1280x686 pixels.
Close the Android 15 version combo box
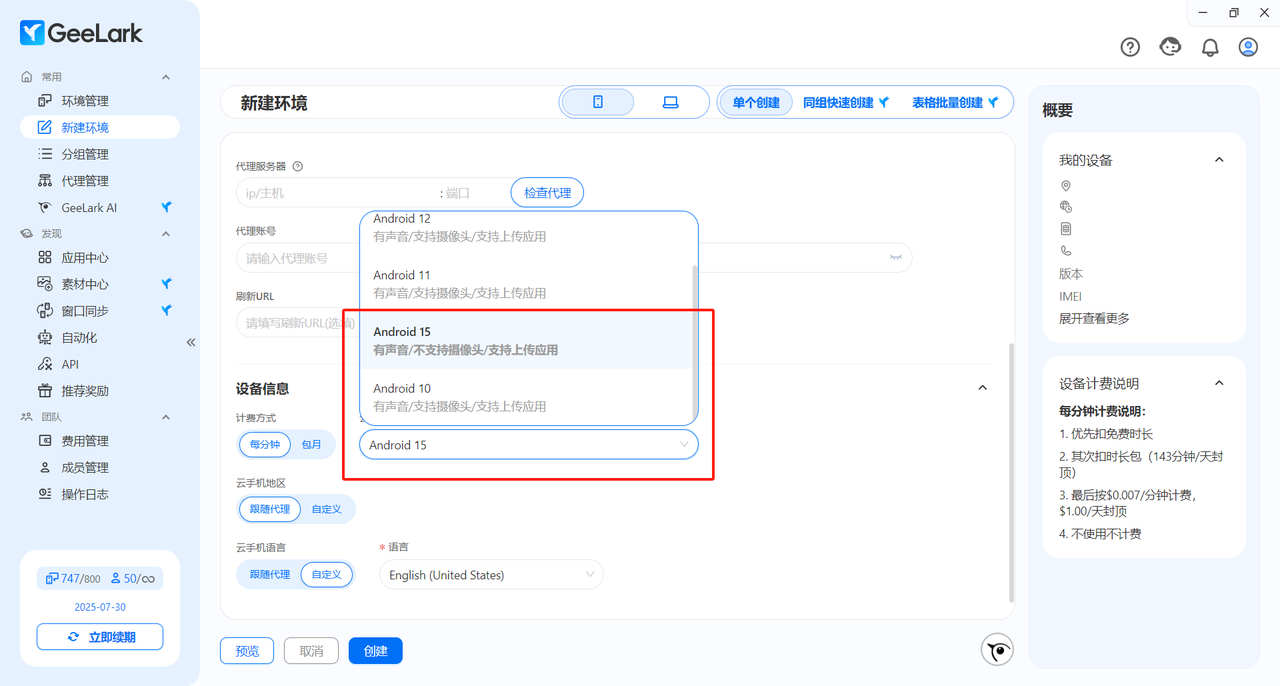pyautogui.click(x=529, y=445)
